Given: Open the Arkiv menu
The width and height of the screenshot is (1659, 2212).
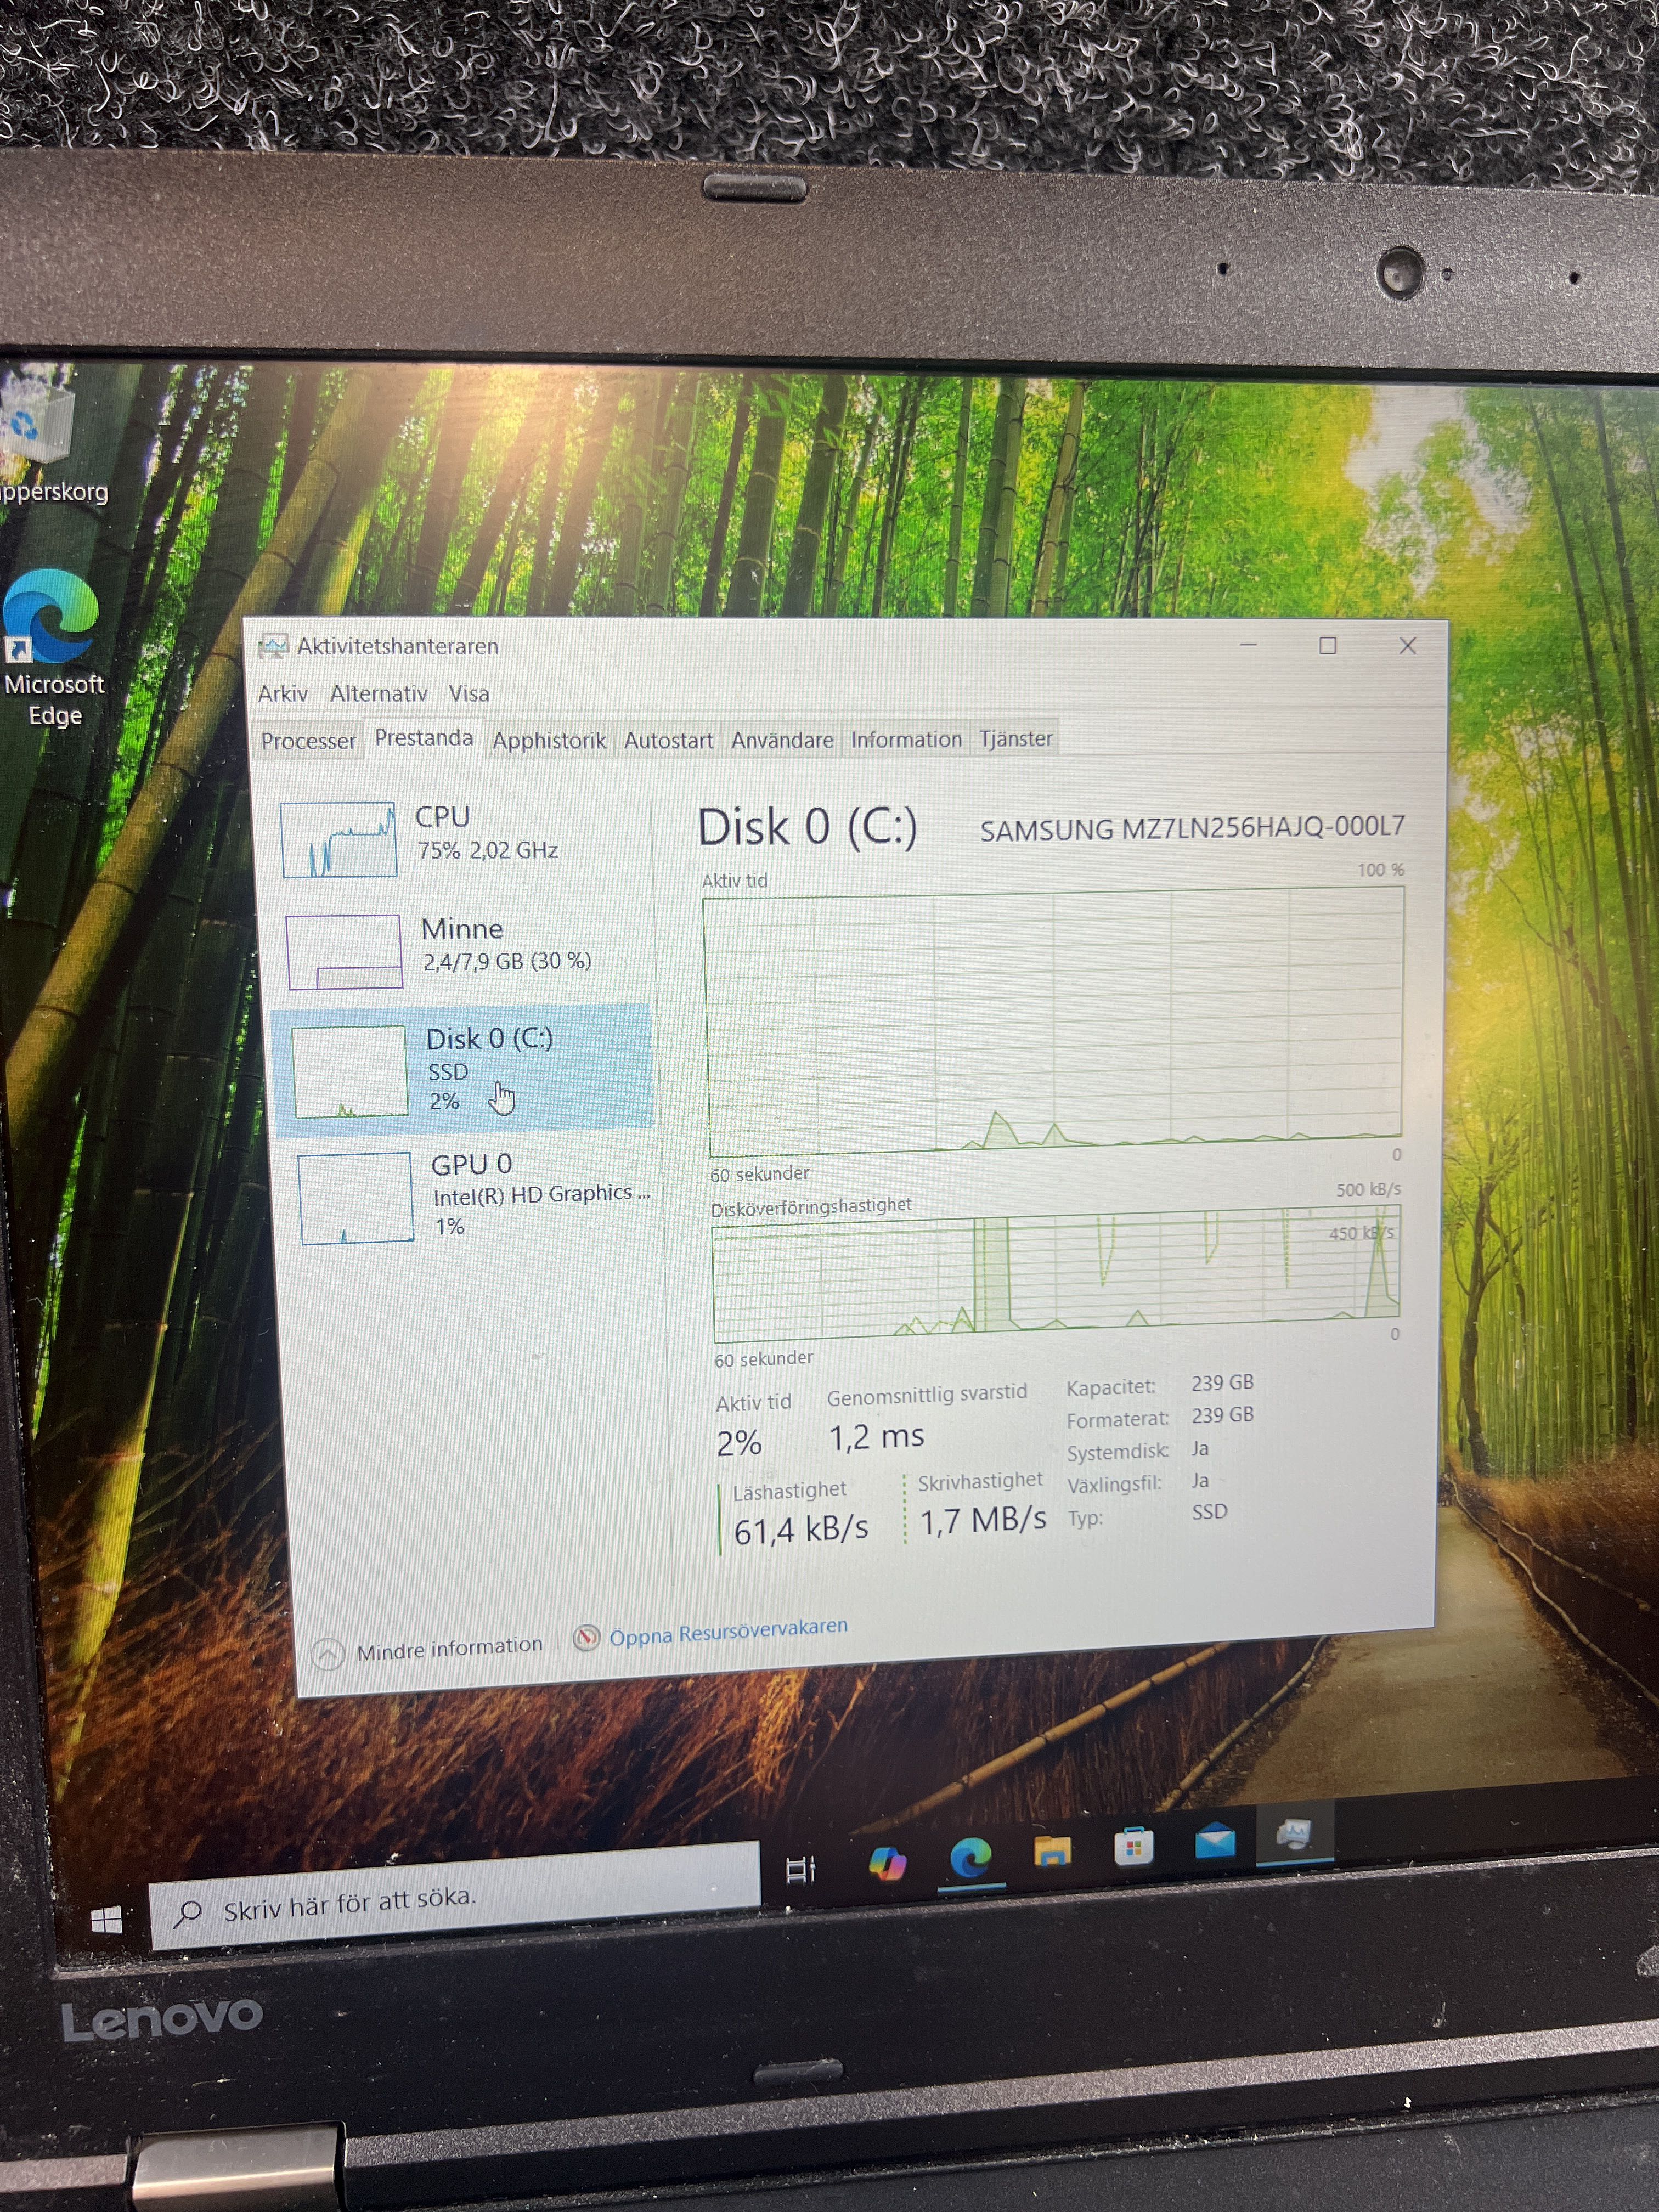Looking at the screenshot, I should (x=283, y=694).
